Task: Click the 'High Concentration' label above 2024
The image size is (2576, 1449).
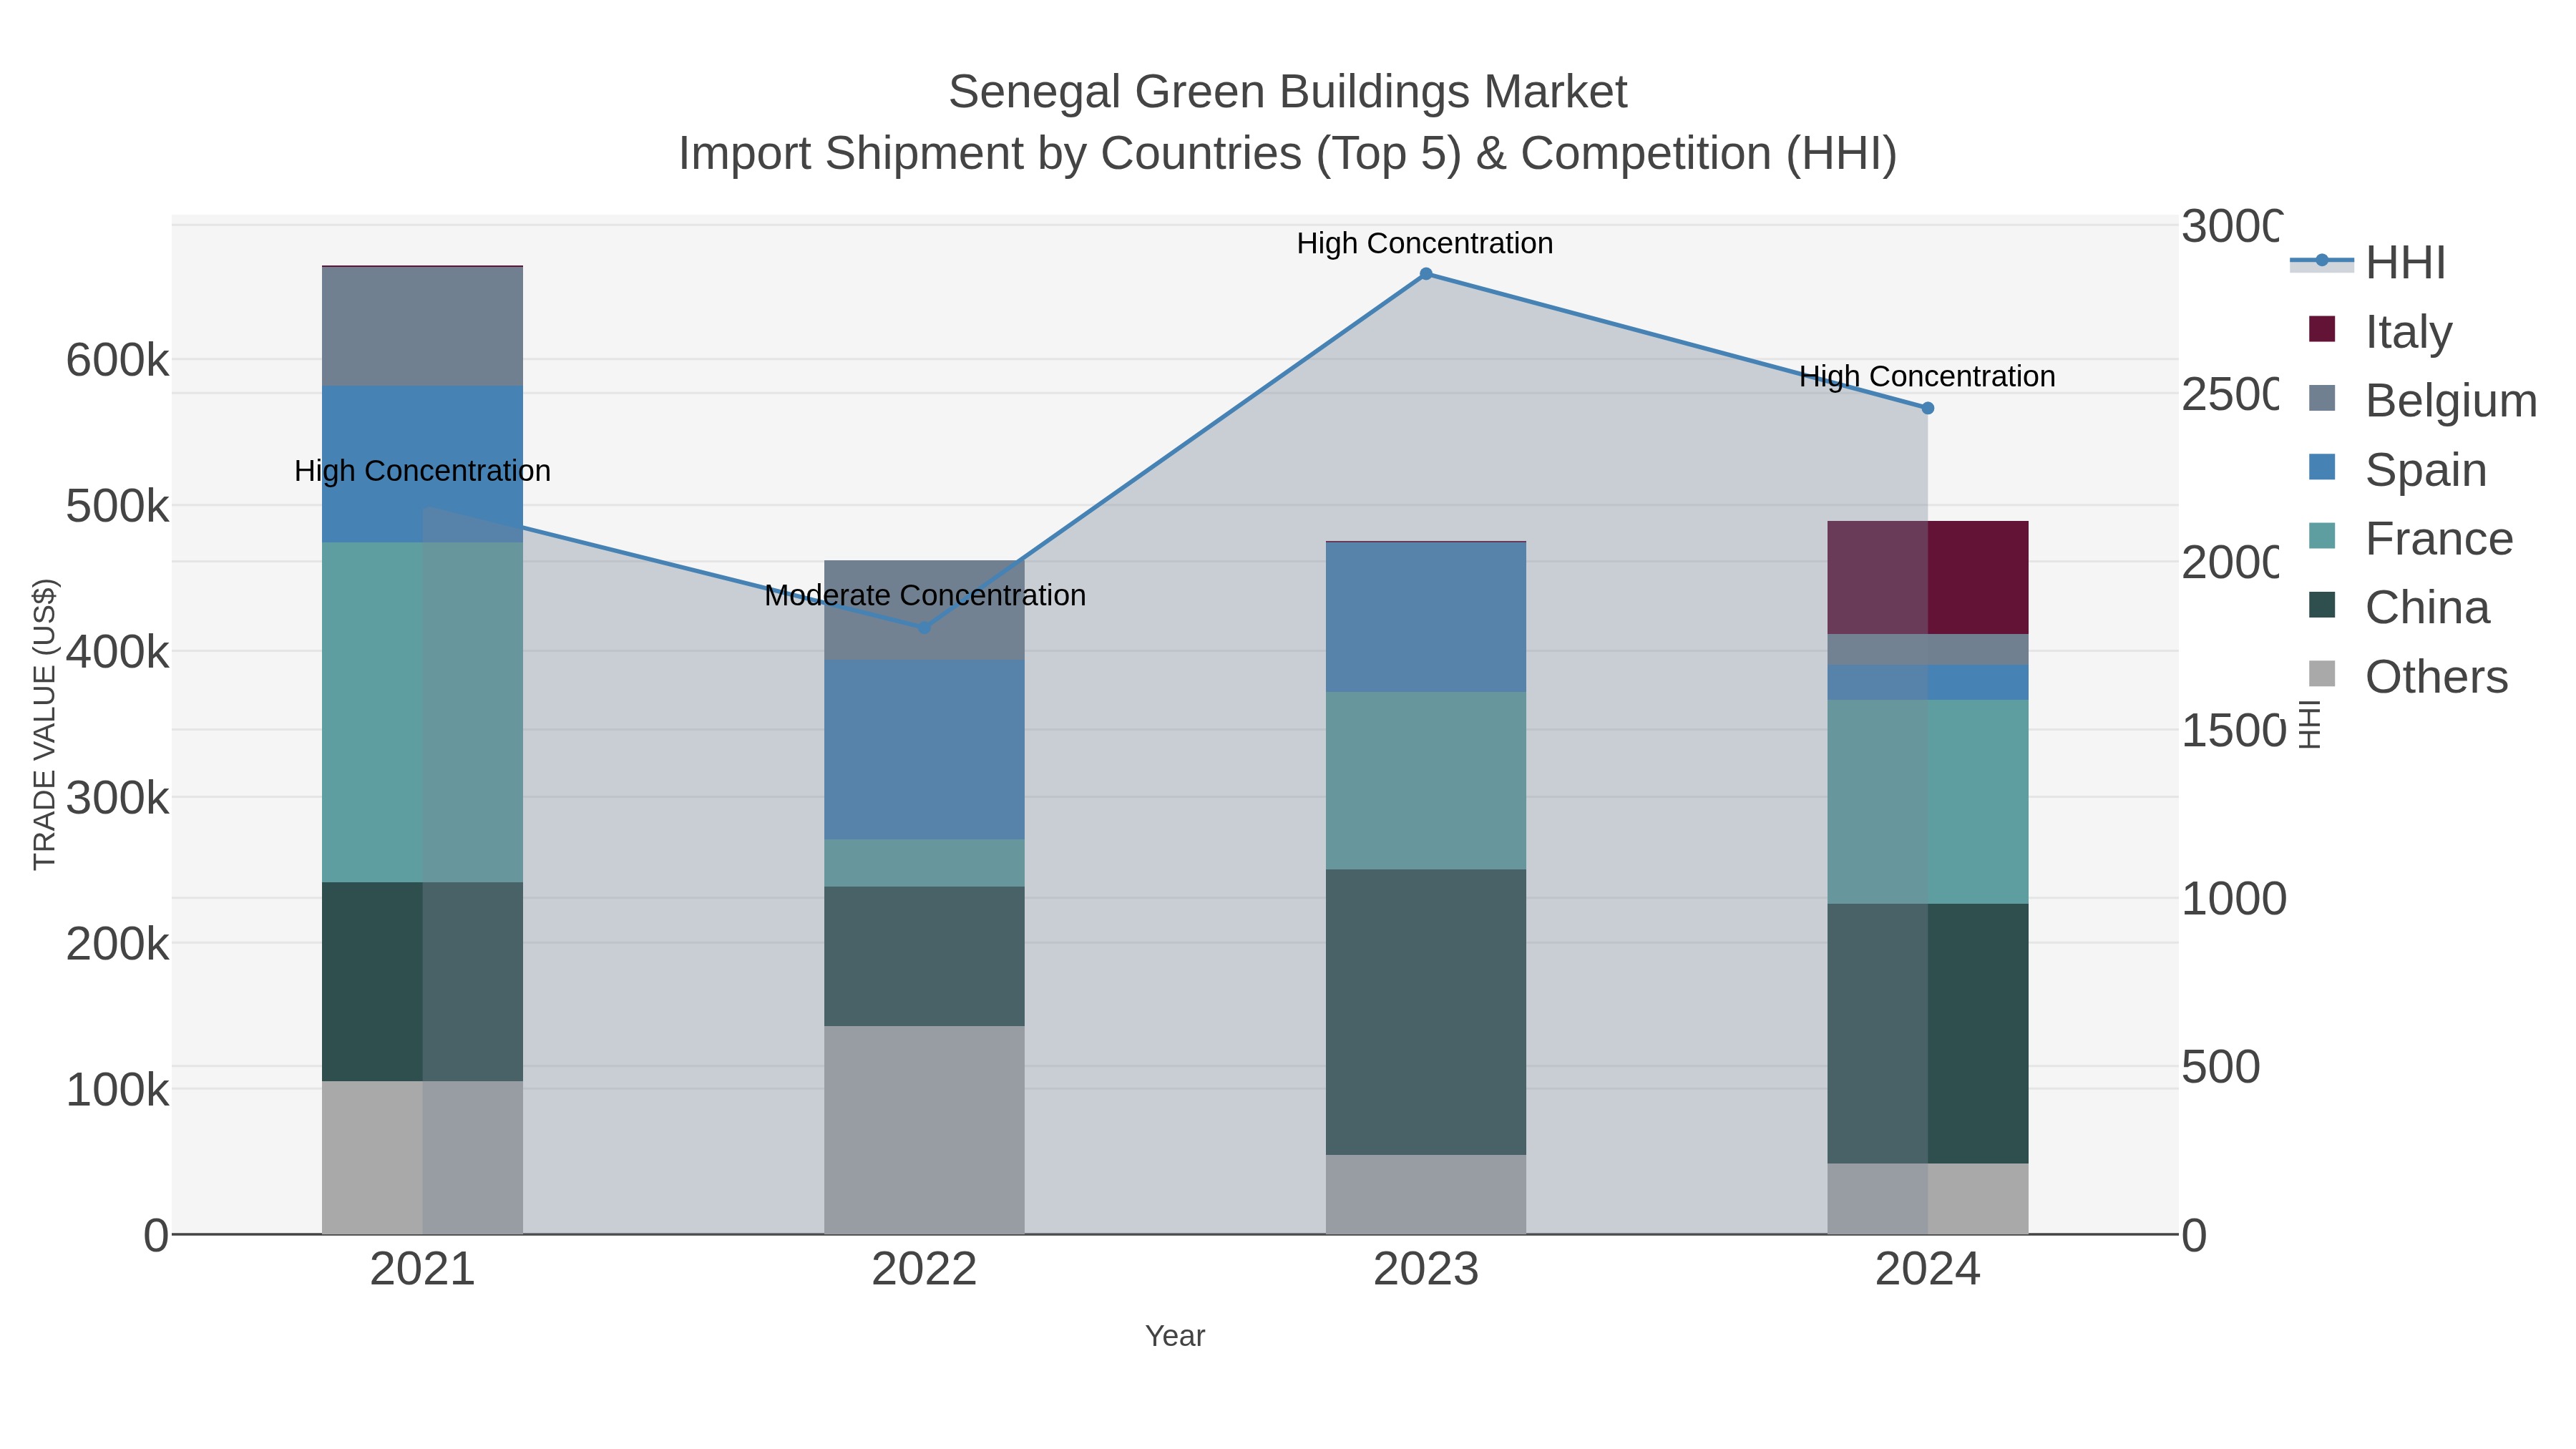Action: point(1927,377)
